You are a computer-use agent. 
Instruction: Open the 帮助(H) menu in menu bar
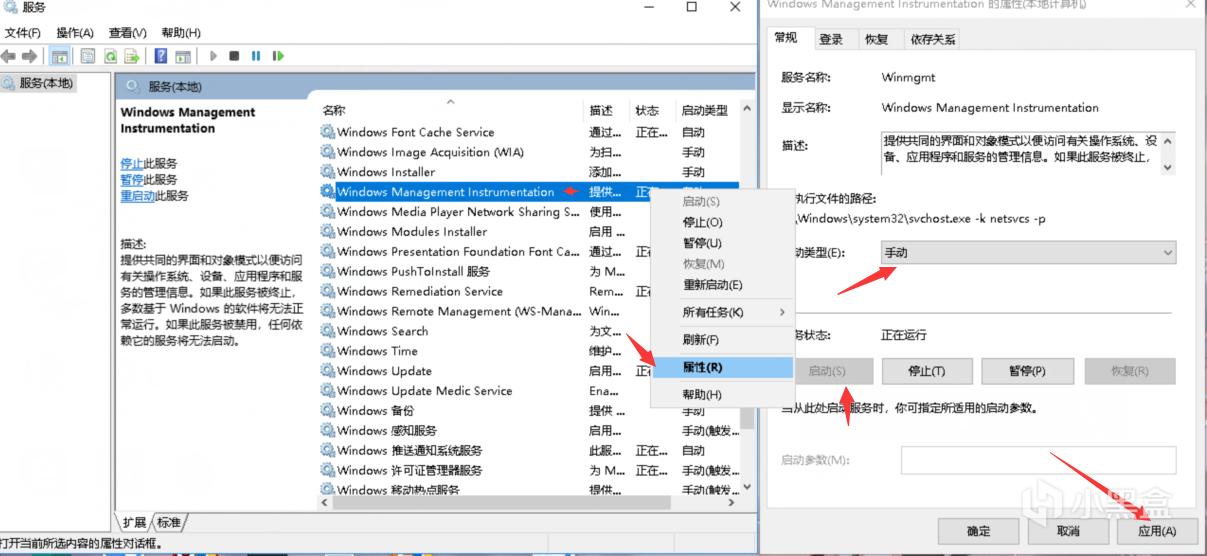pyautogui.click(x=181, y=33)
